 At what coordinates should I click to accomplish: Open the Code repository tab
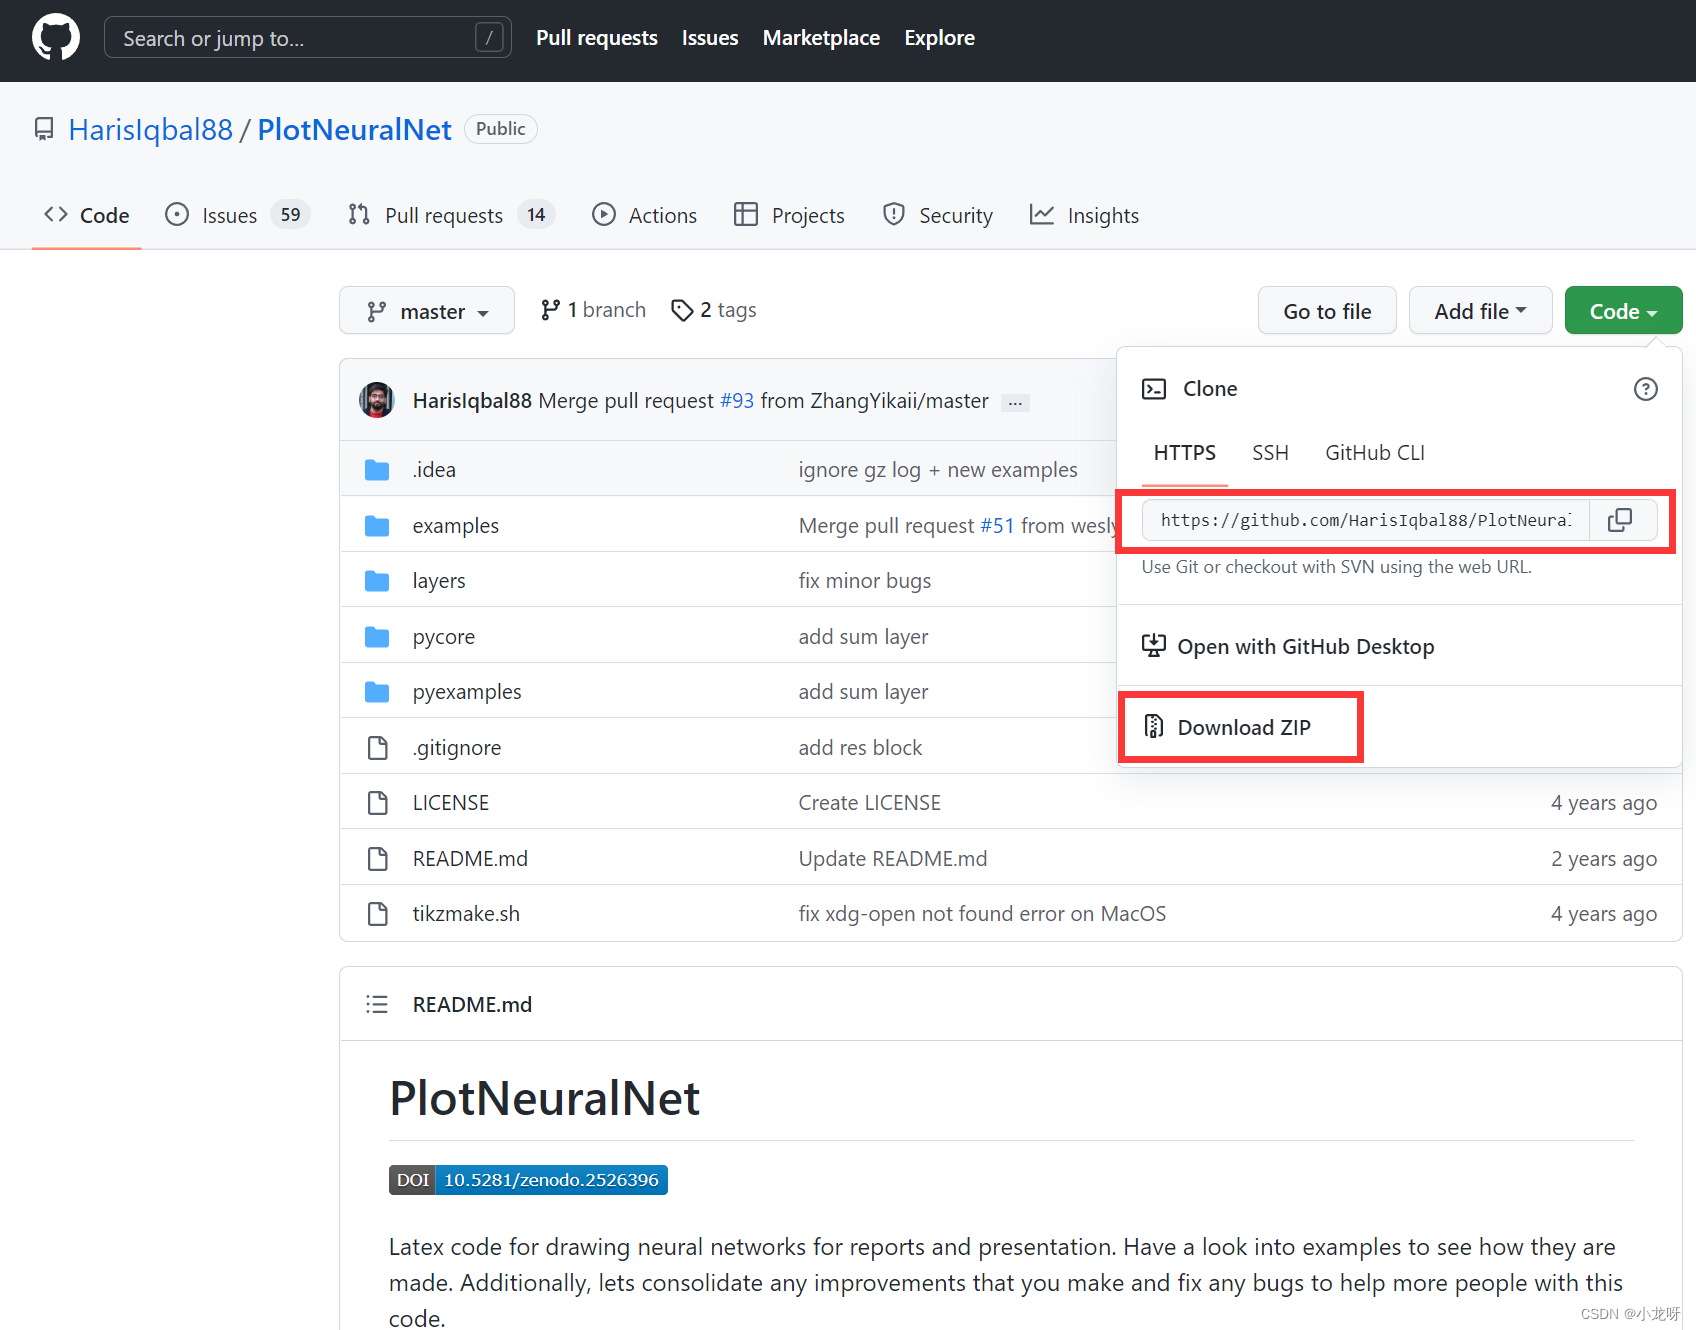click(x=87, y=215)
